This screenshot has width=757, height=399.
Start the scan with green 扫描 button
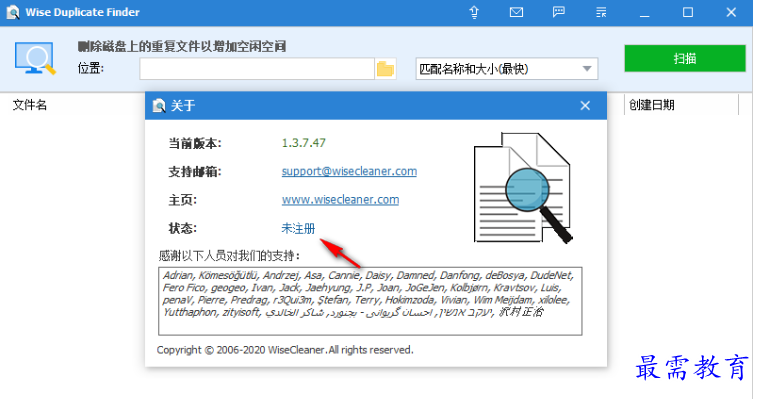click(685, 58)
